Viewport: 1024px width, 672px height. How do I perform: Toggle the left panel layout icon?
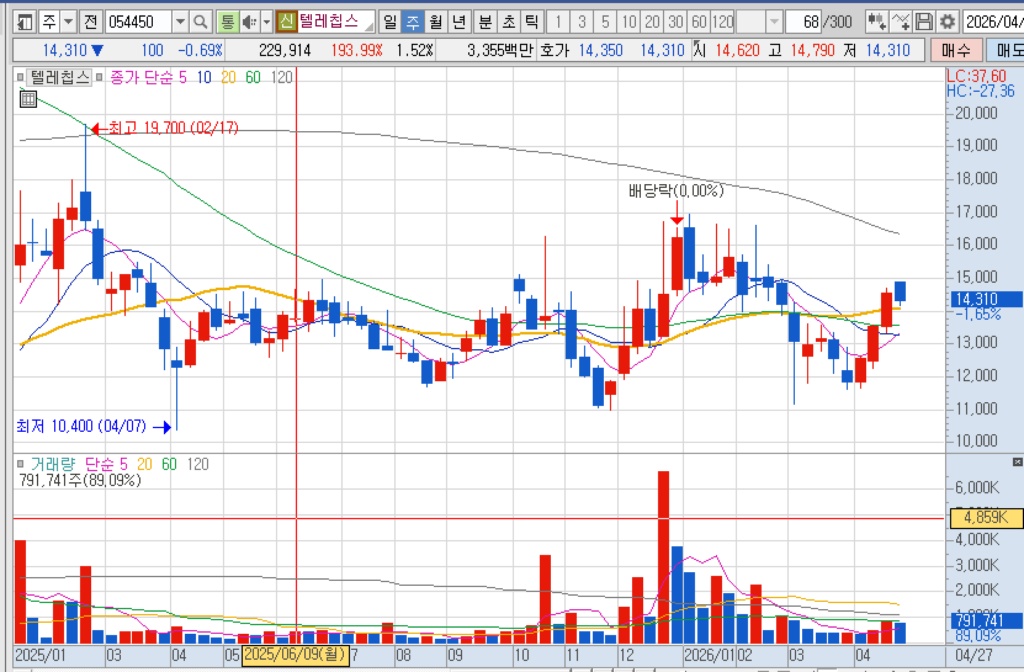point(24,22)
